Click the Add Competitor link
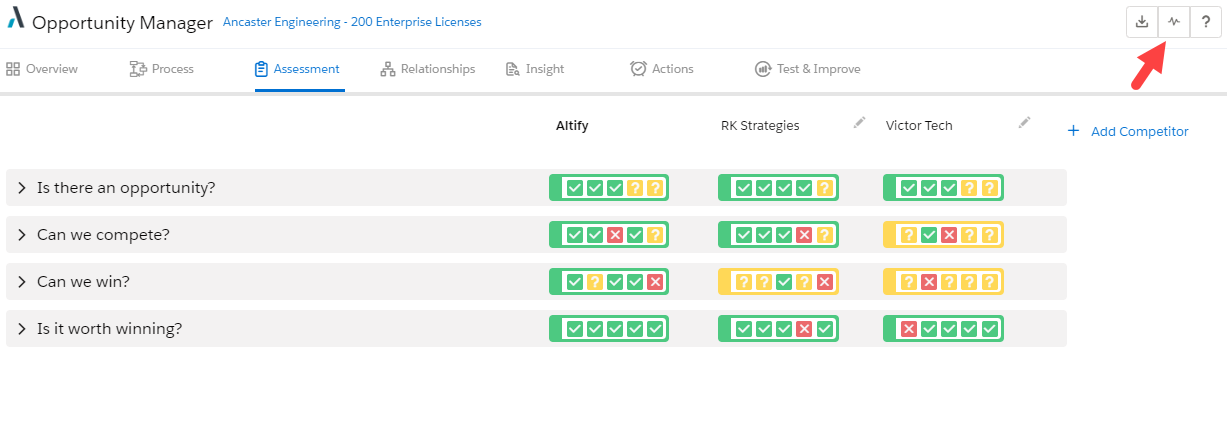Screen dimensions: 1227x444 point(1139,131)
